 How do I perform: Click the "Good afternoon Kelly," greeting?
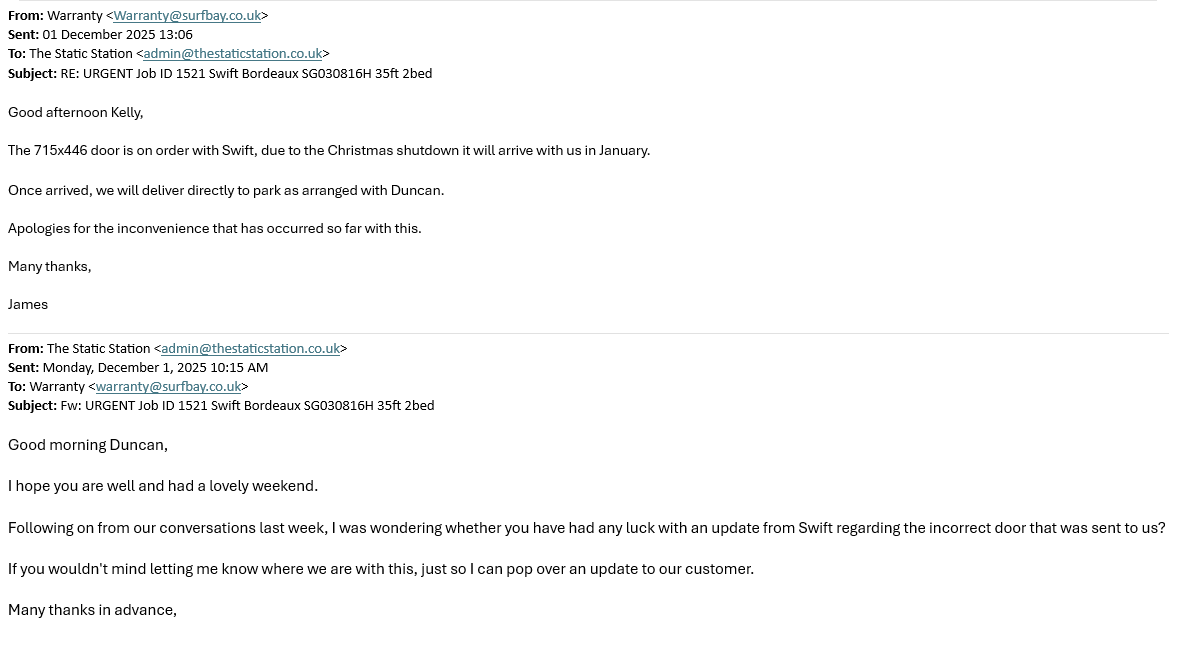tap(76, 113)
